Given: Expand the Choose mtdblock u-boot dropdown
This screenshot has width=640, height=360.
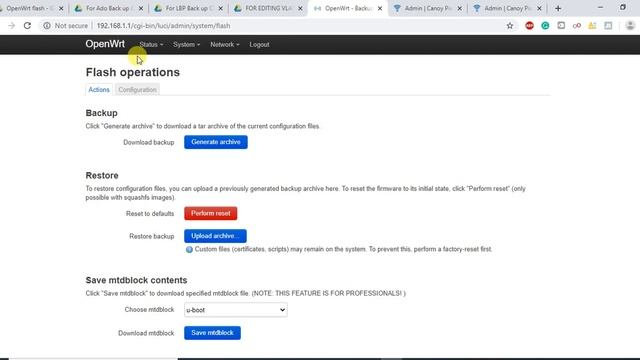Looking at the screenshot, I should (236, 310).
